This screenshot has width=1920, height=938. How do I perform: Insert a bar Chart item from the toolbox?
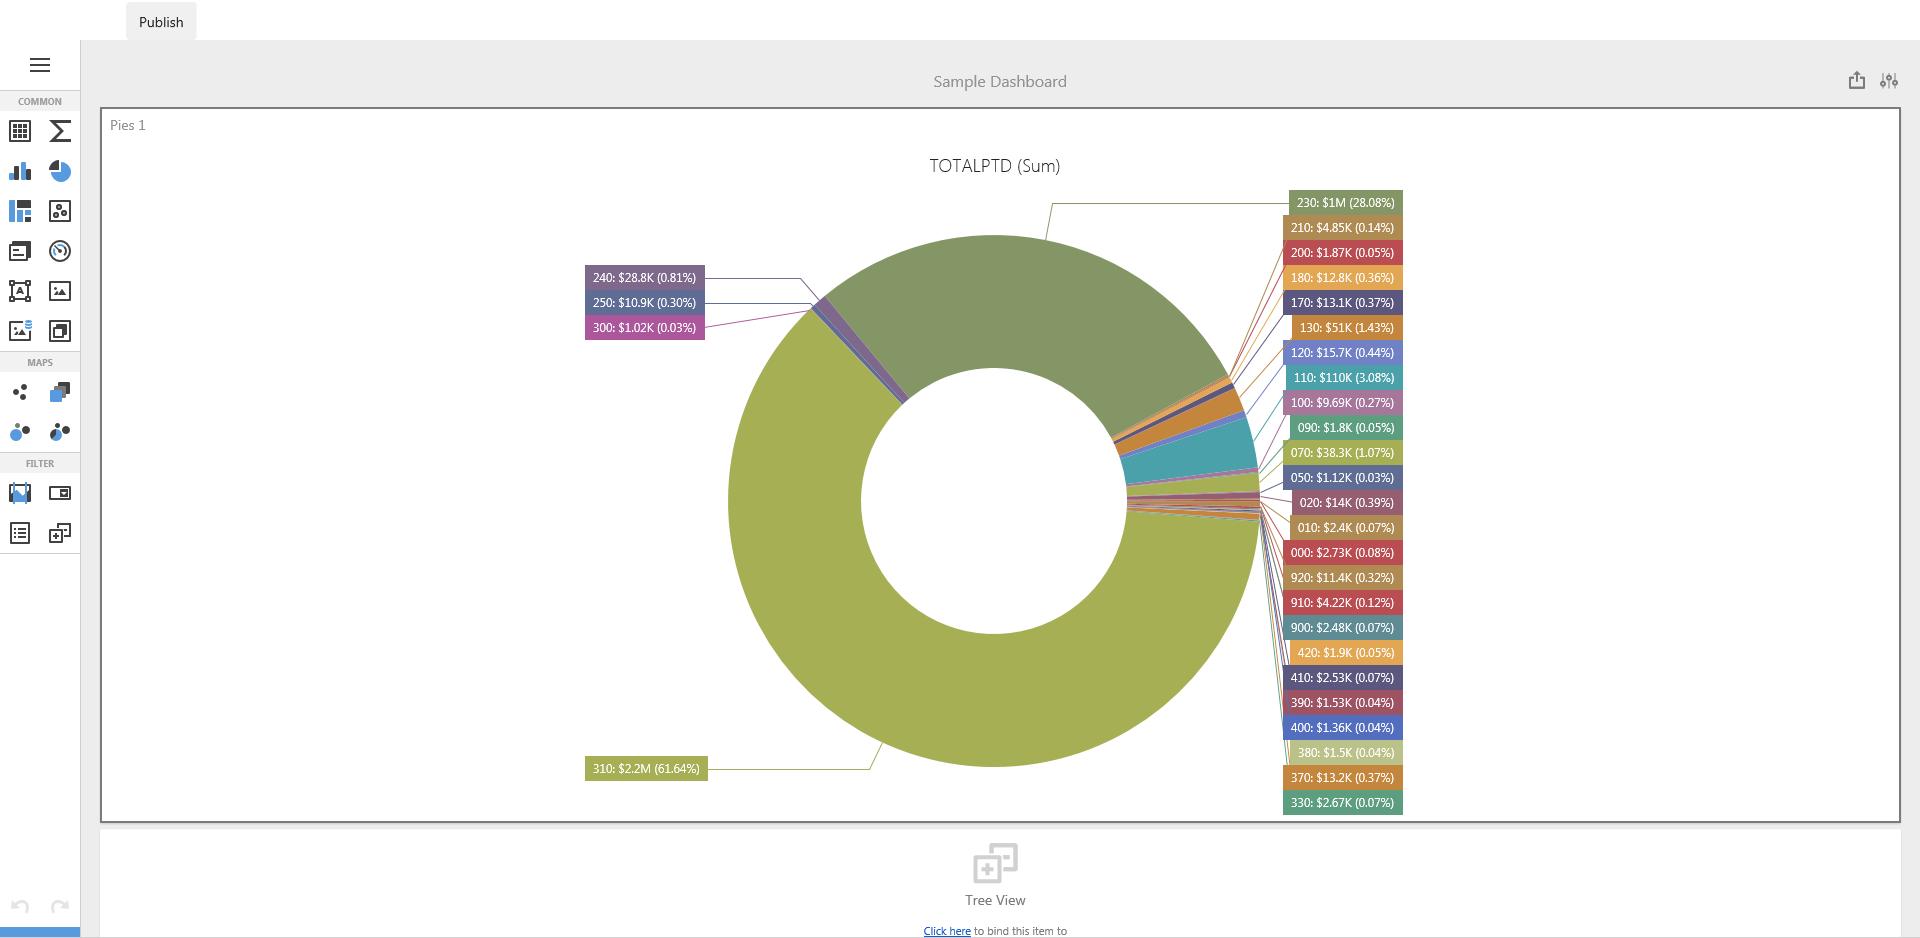click(x=20, y=171)
